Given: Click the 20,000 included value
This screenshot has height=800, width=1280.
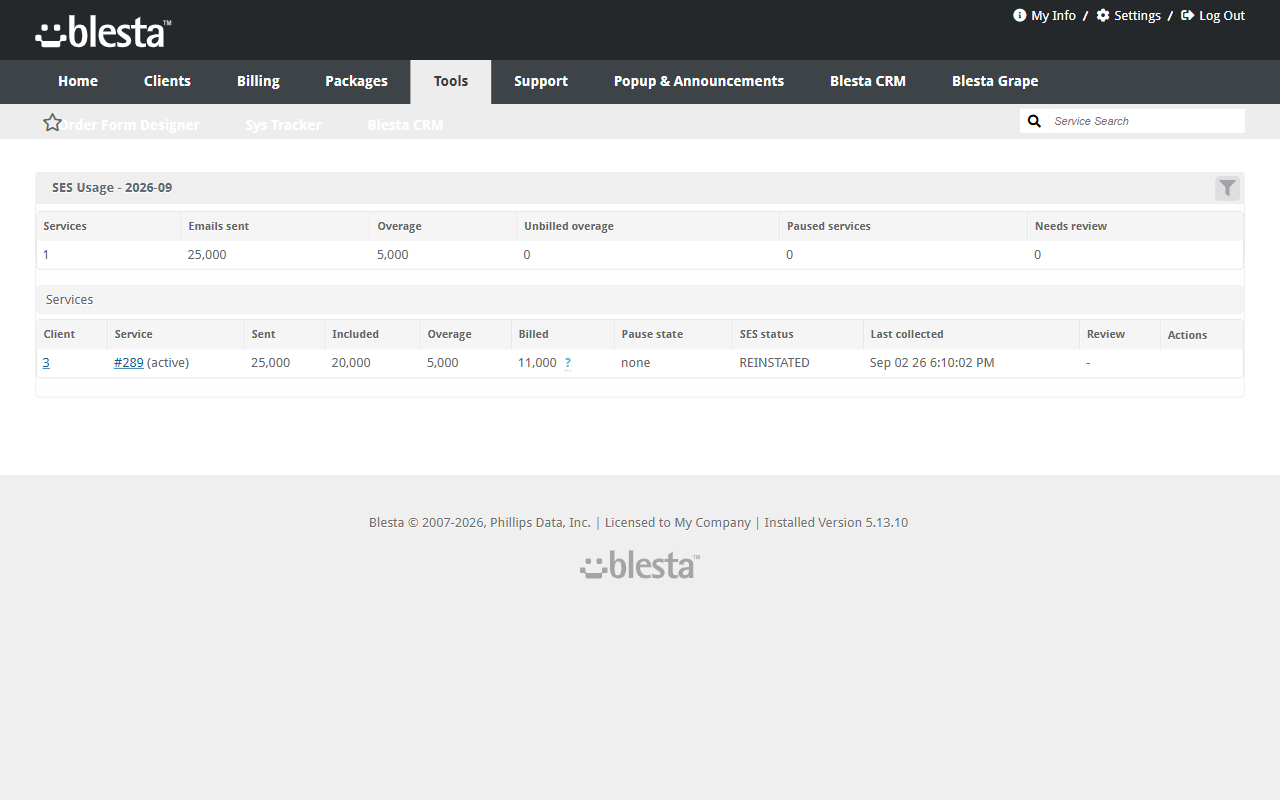Looking at the screenshot, I should tap(351, 363).
